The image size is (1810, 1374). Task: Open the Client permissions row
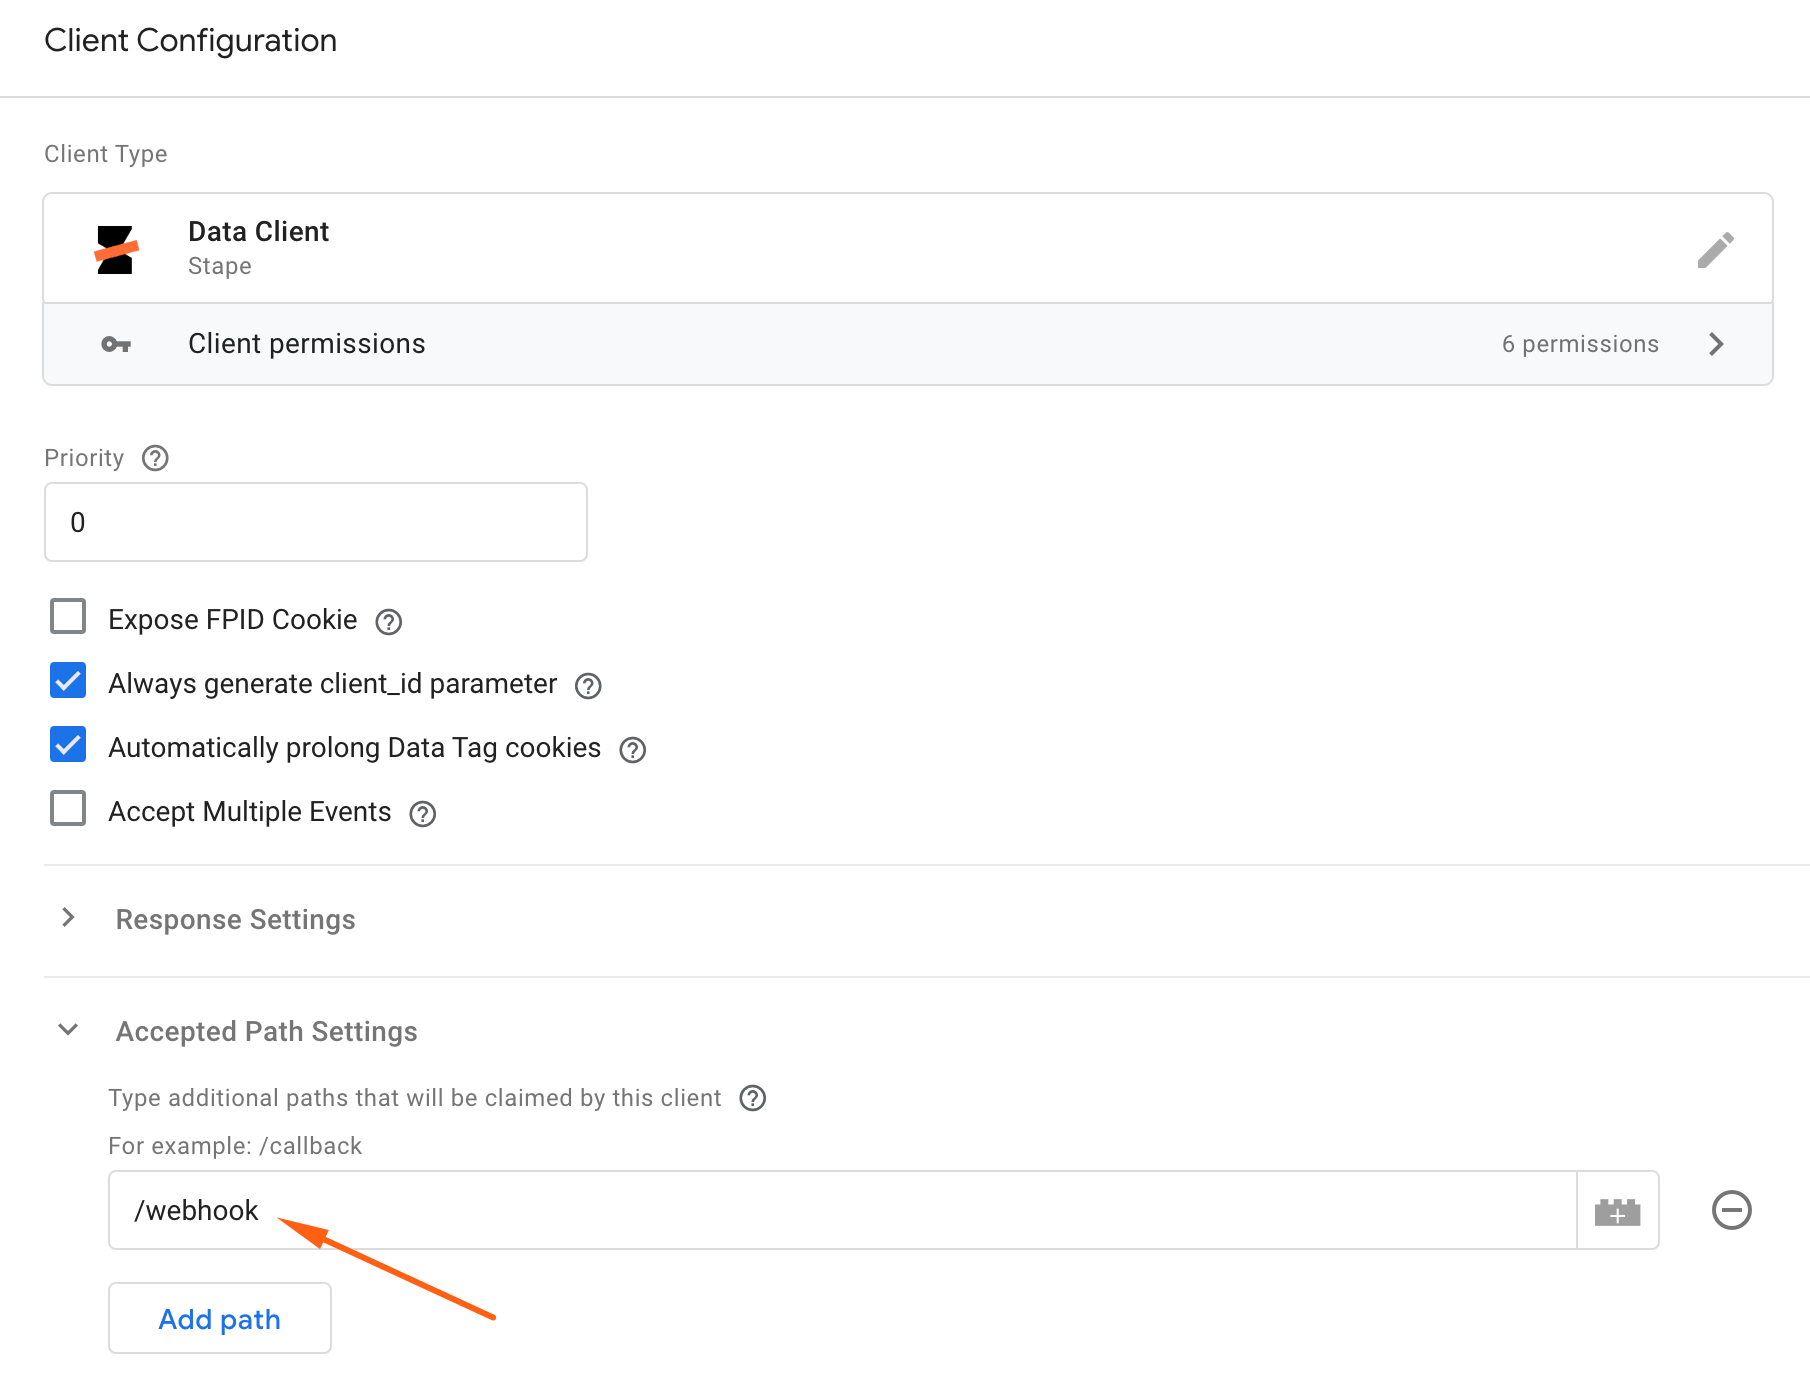coord(908,344)
